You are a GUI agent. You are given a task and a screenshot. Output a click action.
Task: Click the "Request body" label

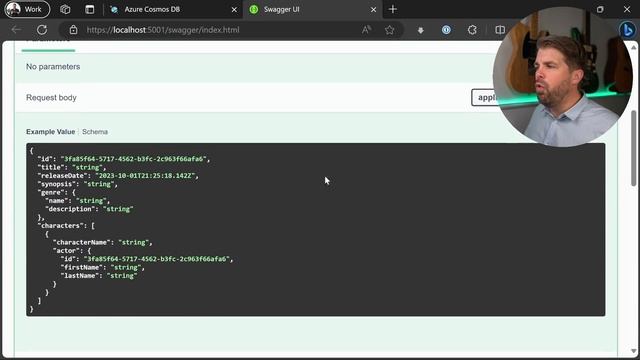click(x=51, y=98)
